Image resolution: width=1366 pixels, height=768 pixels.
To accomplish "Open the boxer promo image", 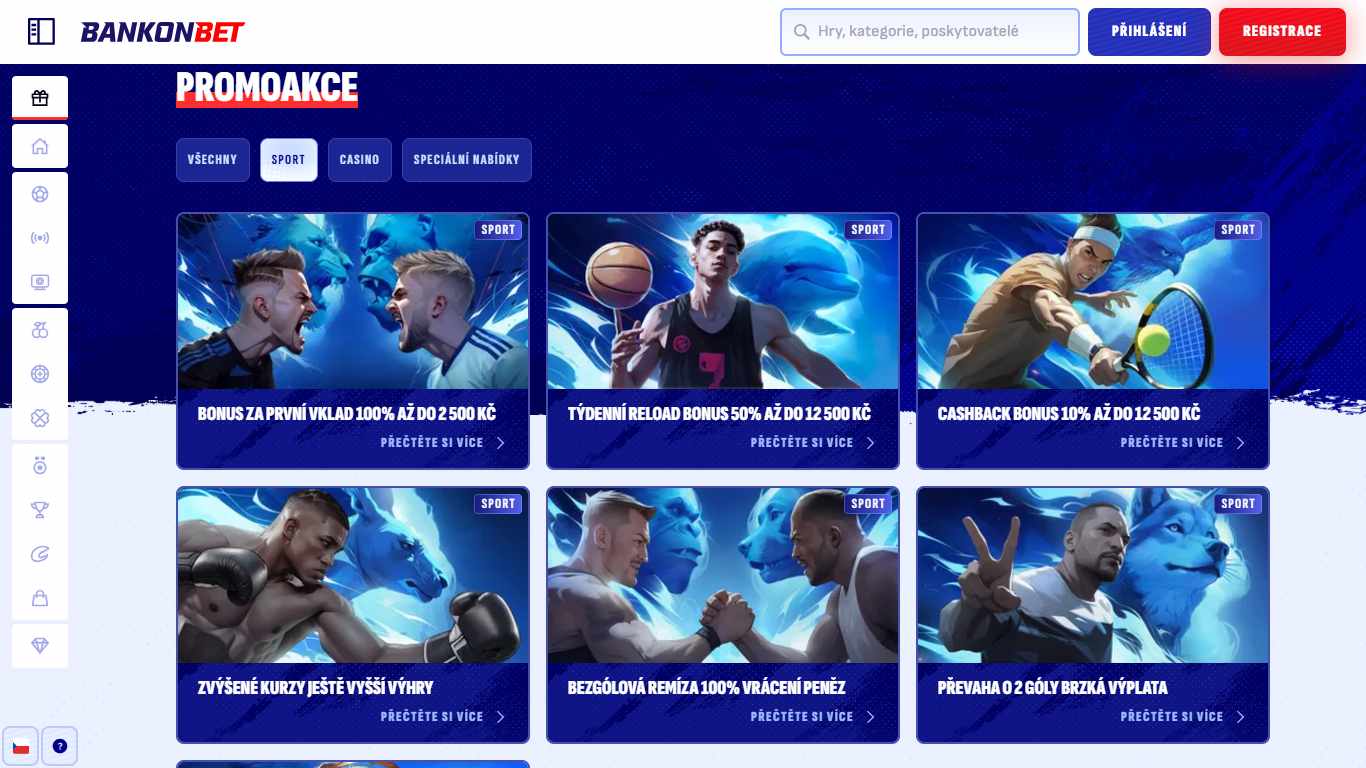I will click(353, 576).
